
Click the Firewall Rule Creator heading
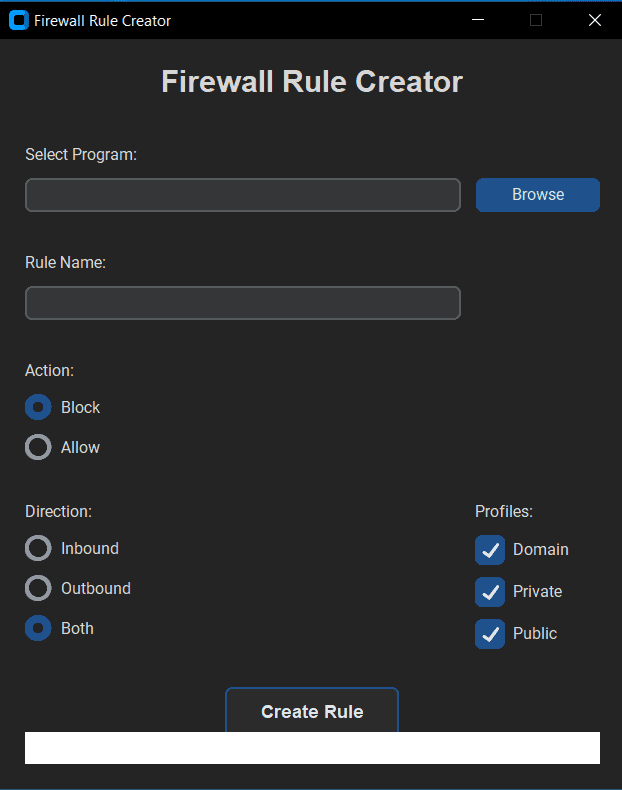pyautogui.click(x=312, y=82)
